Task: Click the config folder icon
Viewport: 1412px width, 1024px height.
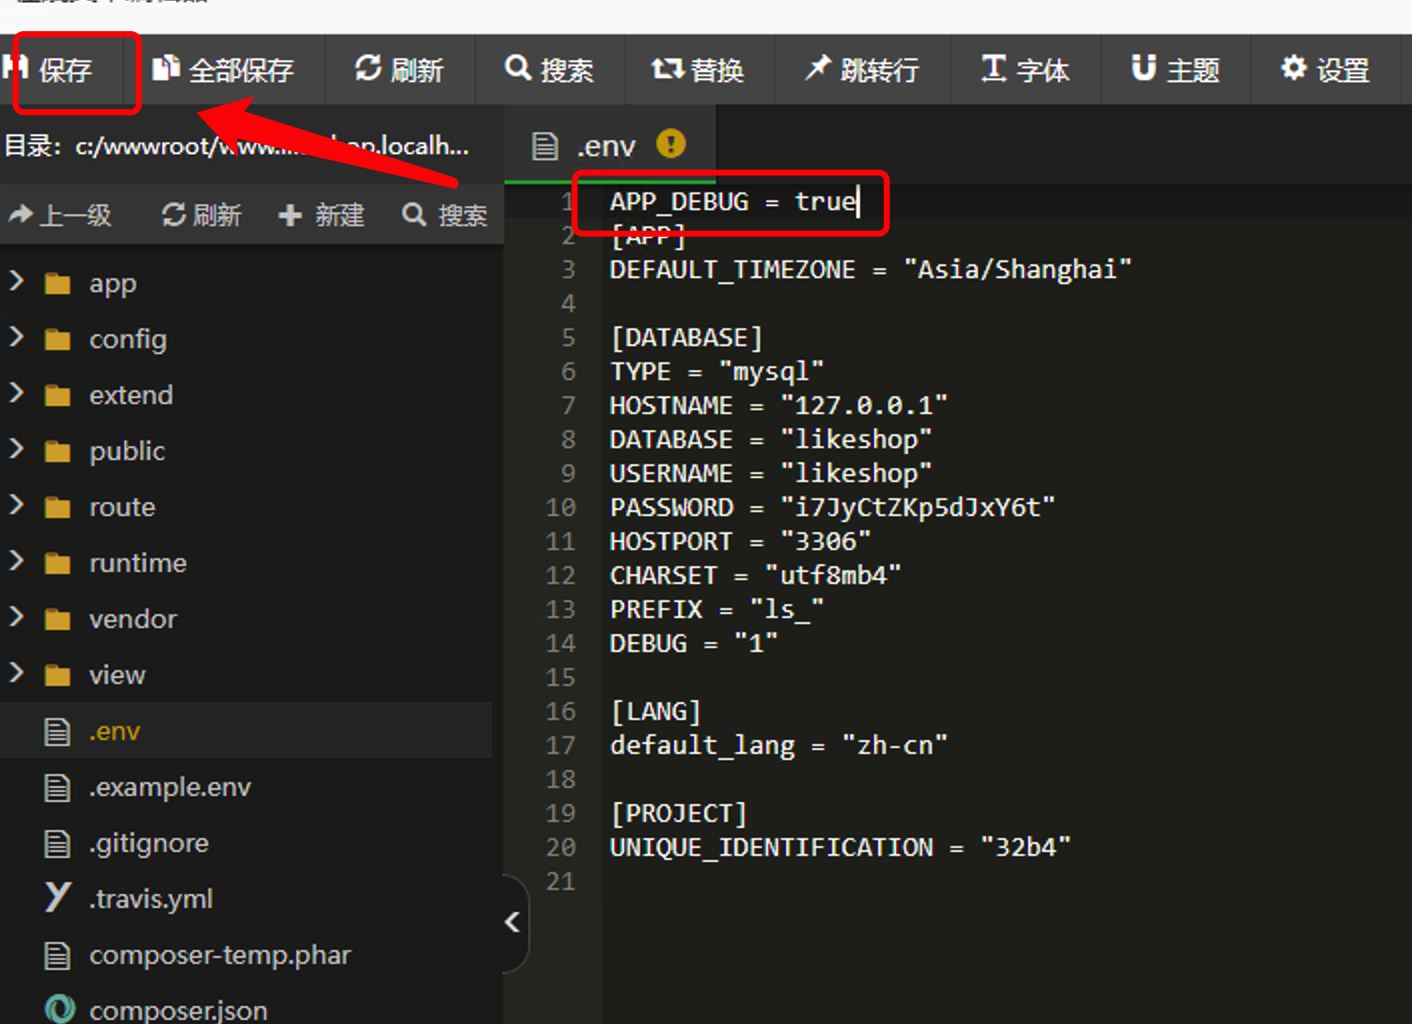Action: (x=58, y=340)
